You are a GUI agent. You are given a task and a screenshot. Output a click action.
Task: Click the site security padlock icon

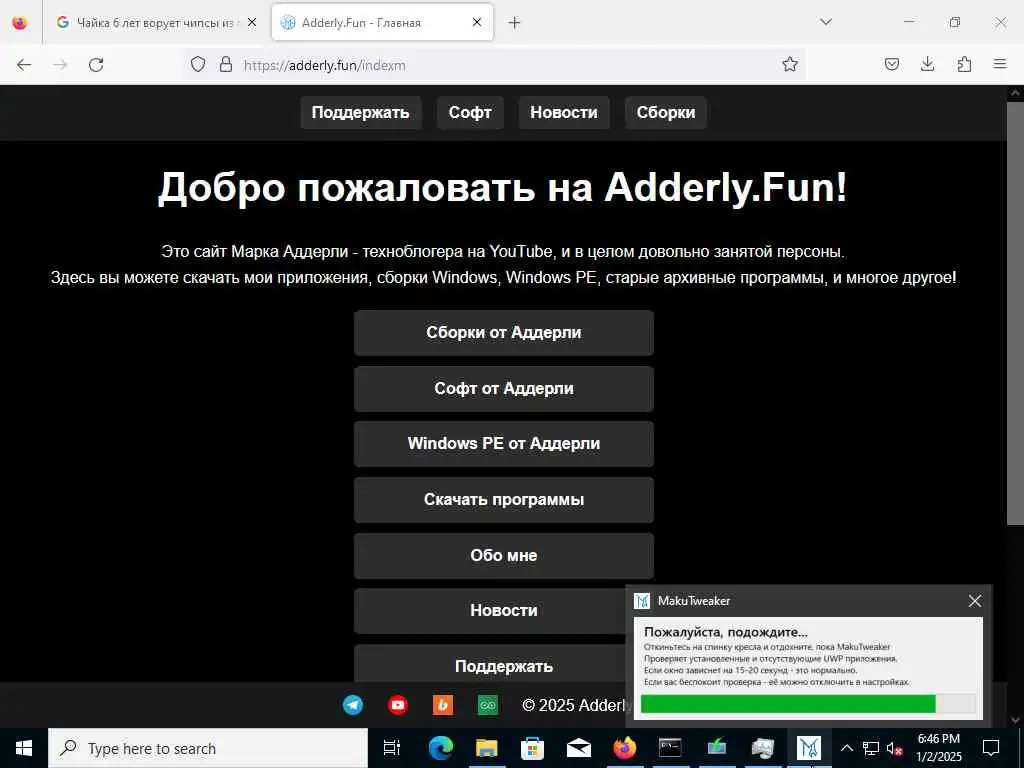(226, 65)
